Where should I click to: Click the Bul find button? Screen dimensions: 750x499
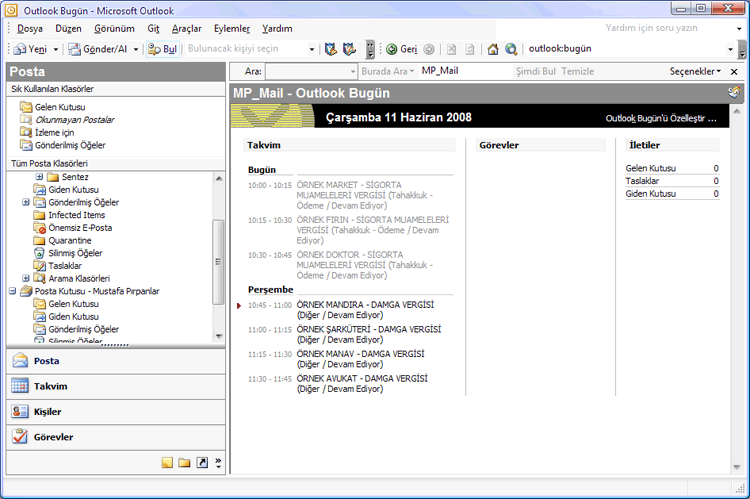[163, 49]
